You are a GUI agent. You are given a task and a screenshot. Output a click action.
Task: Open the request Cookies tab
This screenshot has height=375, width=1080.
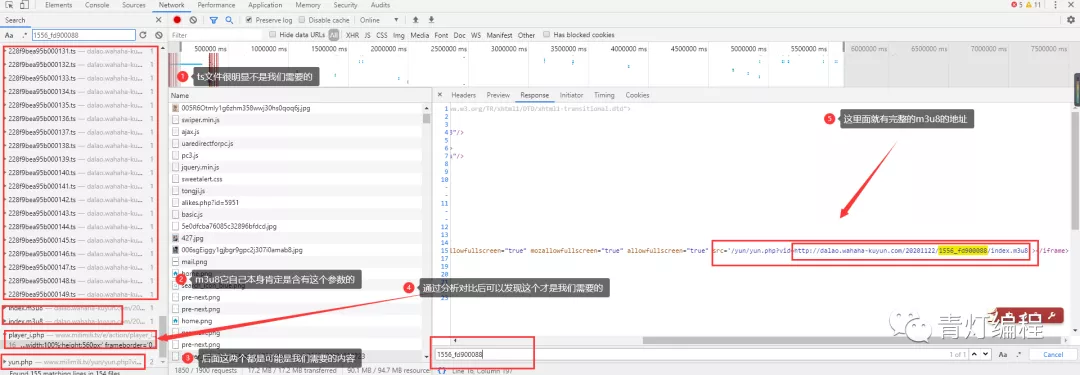tap(637, 95)
